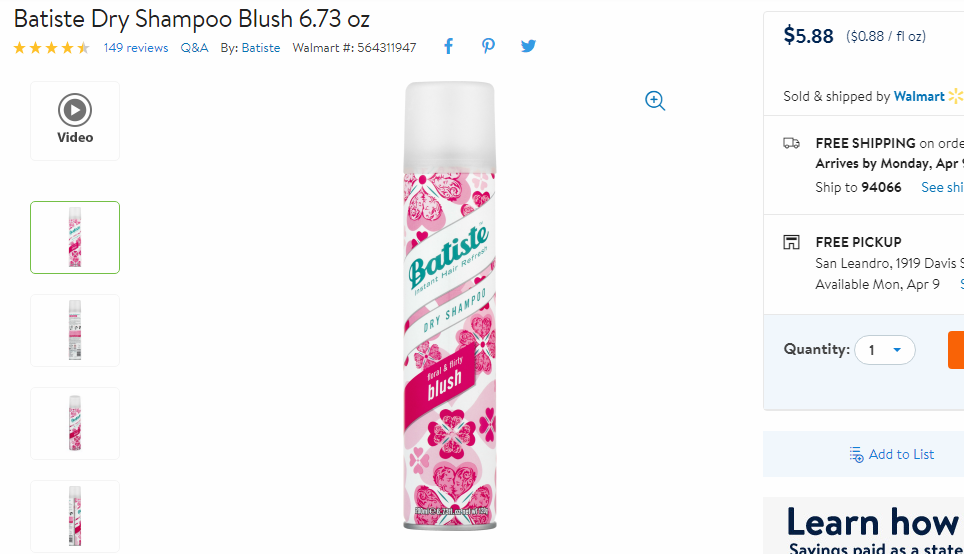Select third product can thumbnail
Screen dimensions: 964x554
tap(75, 423)
